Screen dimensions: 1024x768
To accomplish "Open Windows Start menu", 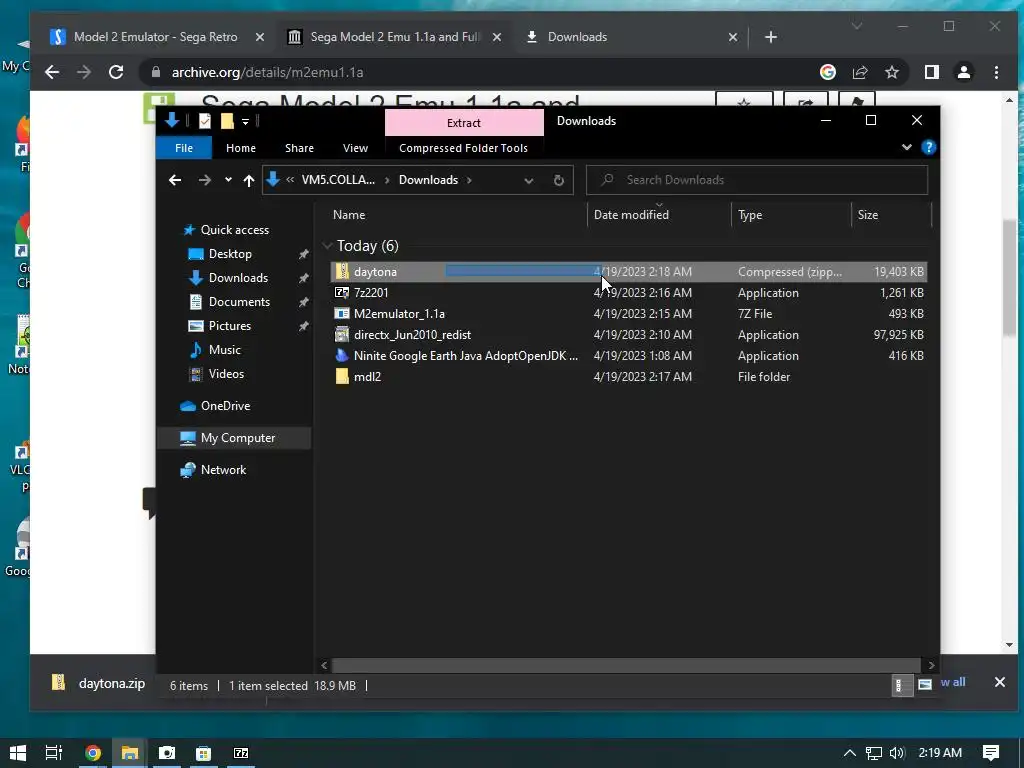I will coord(18,753).
